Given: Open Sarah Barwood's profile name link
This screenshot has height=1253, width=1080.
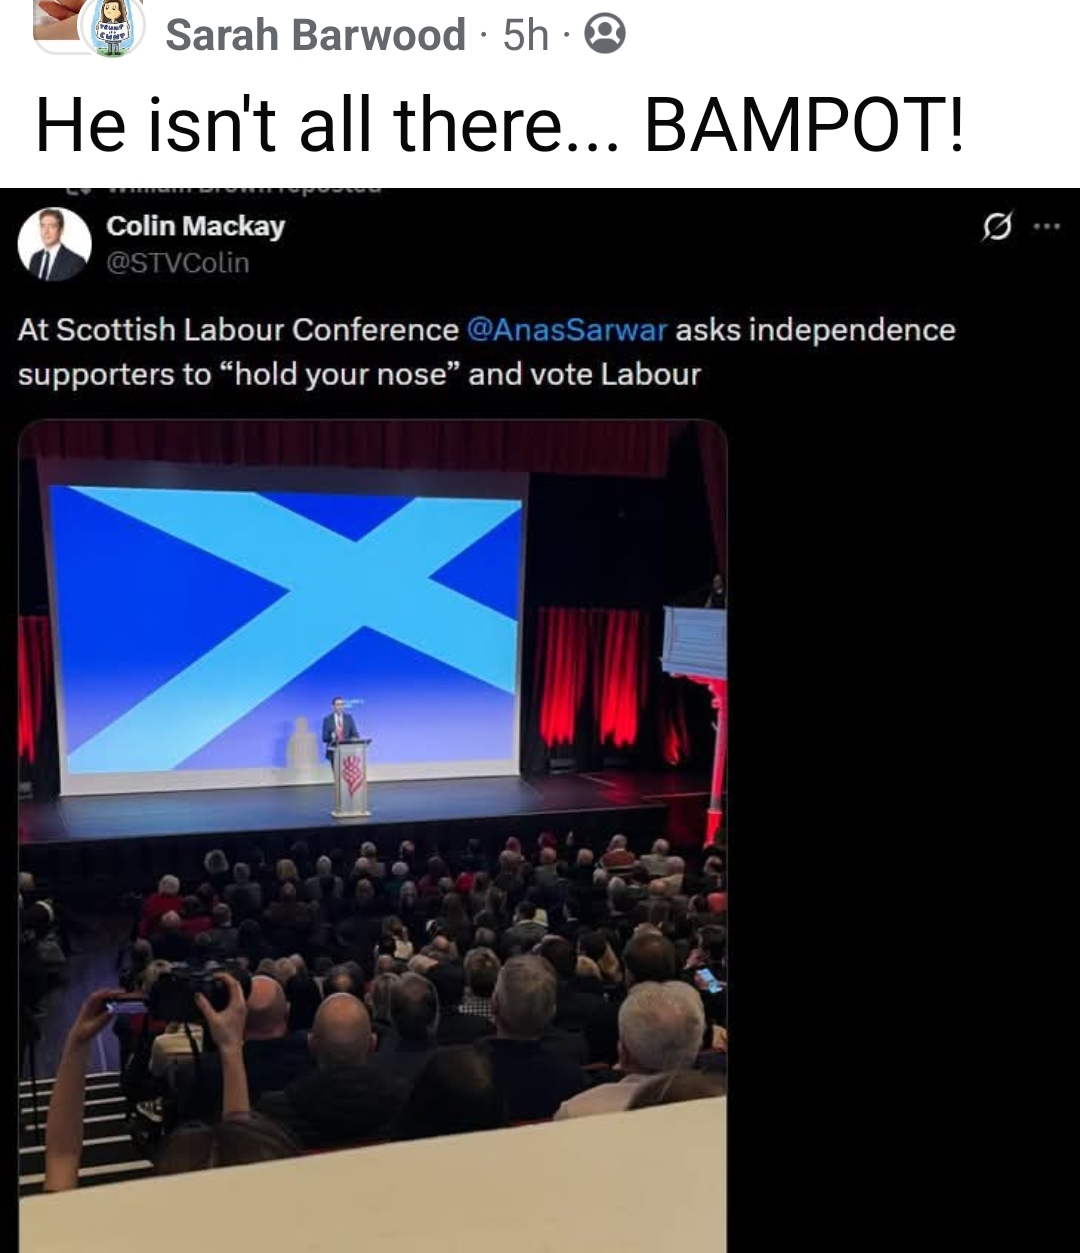Looking at the screenshot, I should (315, 35).
